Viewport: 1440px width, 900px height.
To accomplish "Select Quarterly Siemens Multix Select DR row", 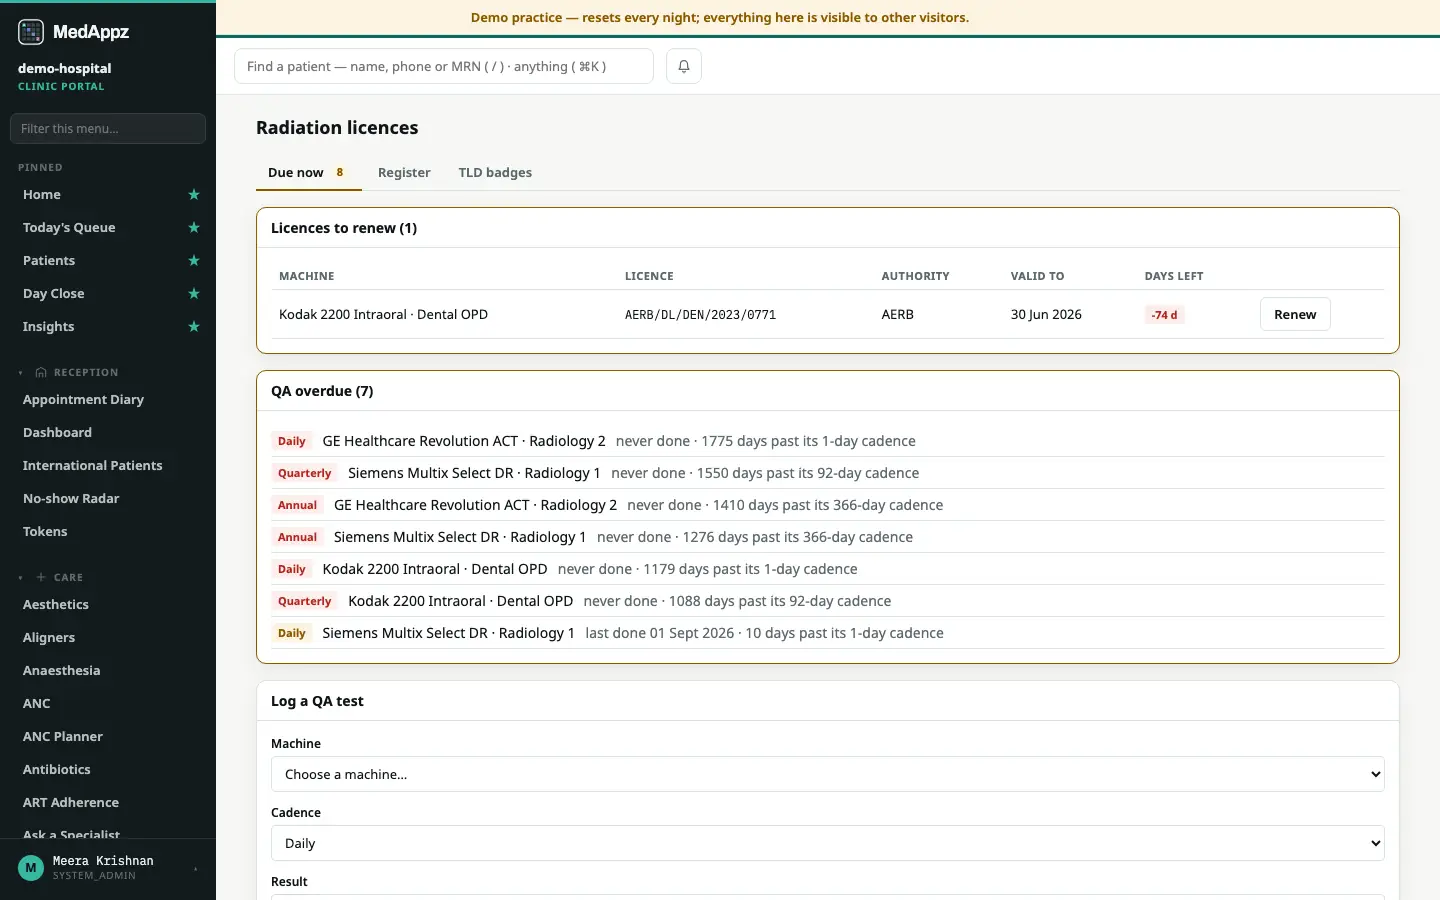I will [828, 473].
